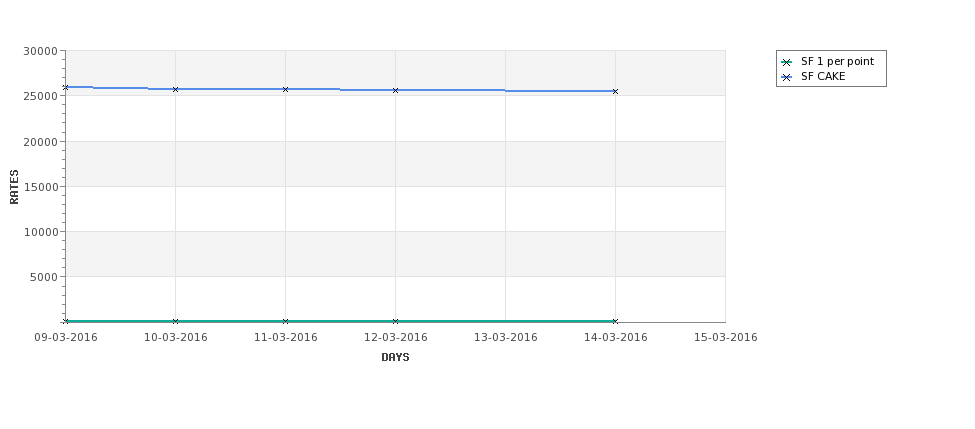Select the SF 1 per point legend label
The width and height of the screenshot is (975, 429).
pyautogui.click(x=837, y=62)
